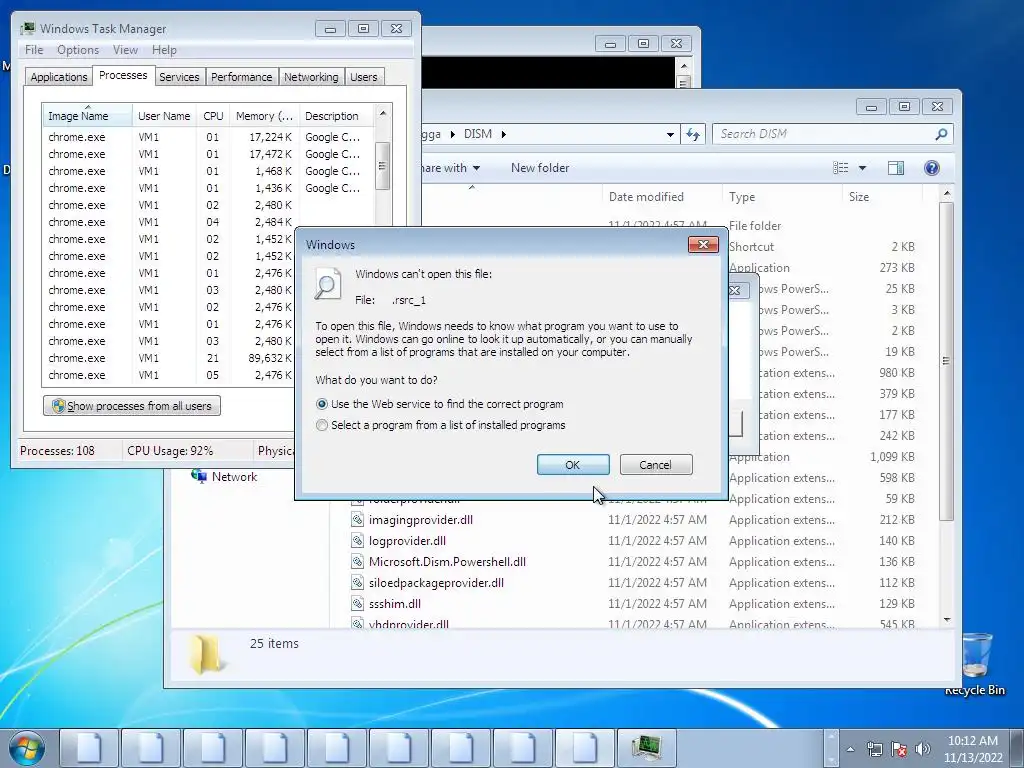Close the Windows can't open file dialog
Screen dimensions: 1024x768
tap(703, 244)
